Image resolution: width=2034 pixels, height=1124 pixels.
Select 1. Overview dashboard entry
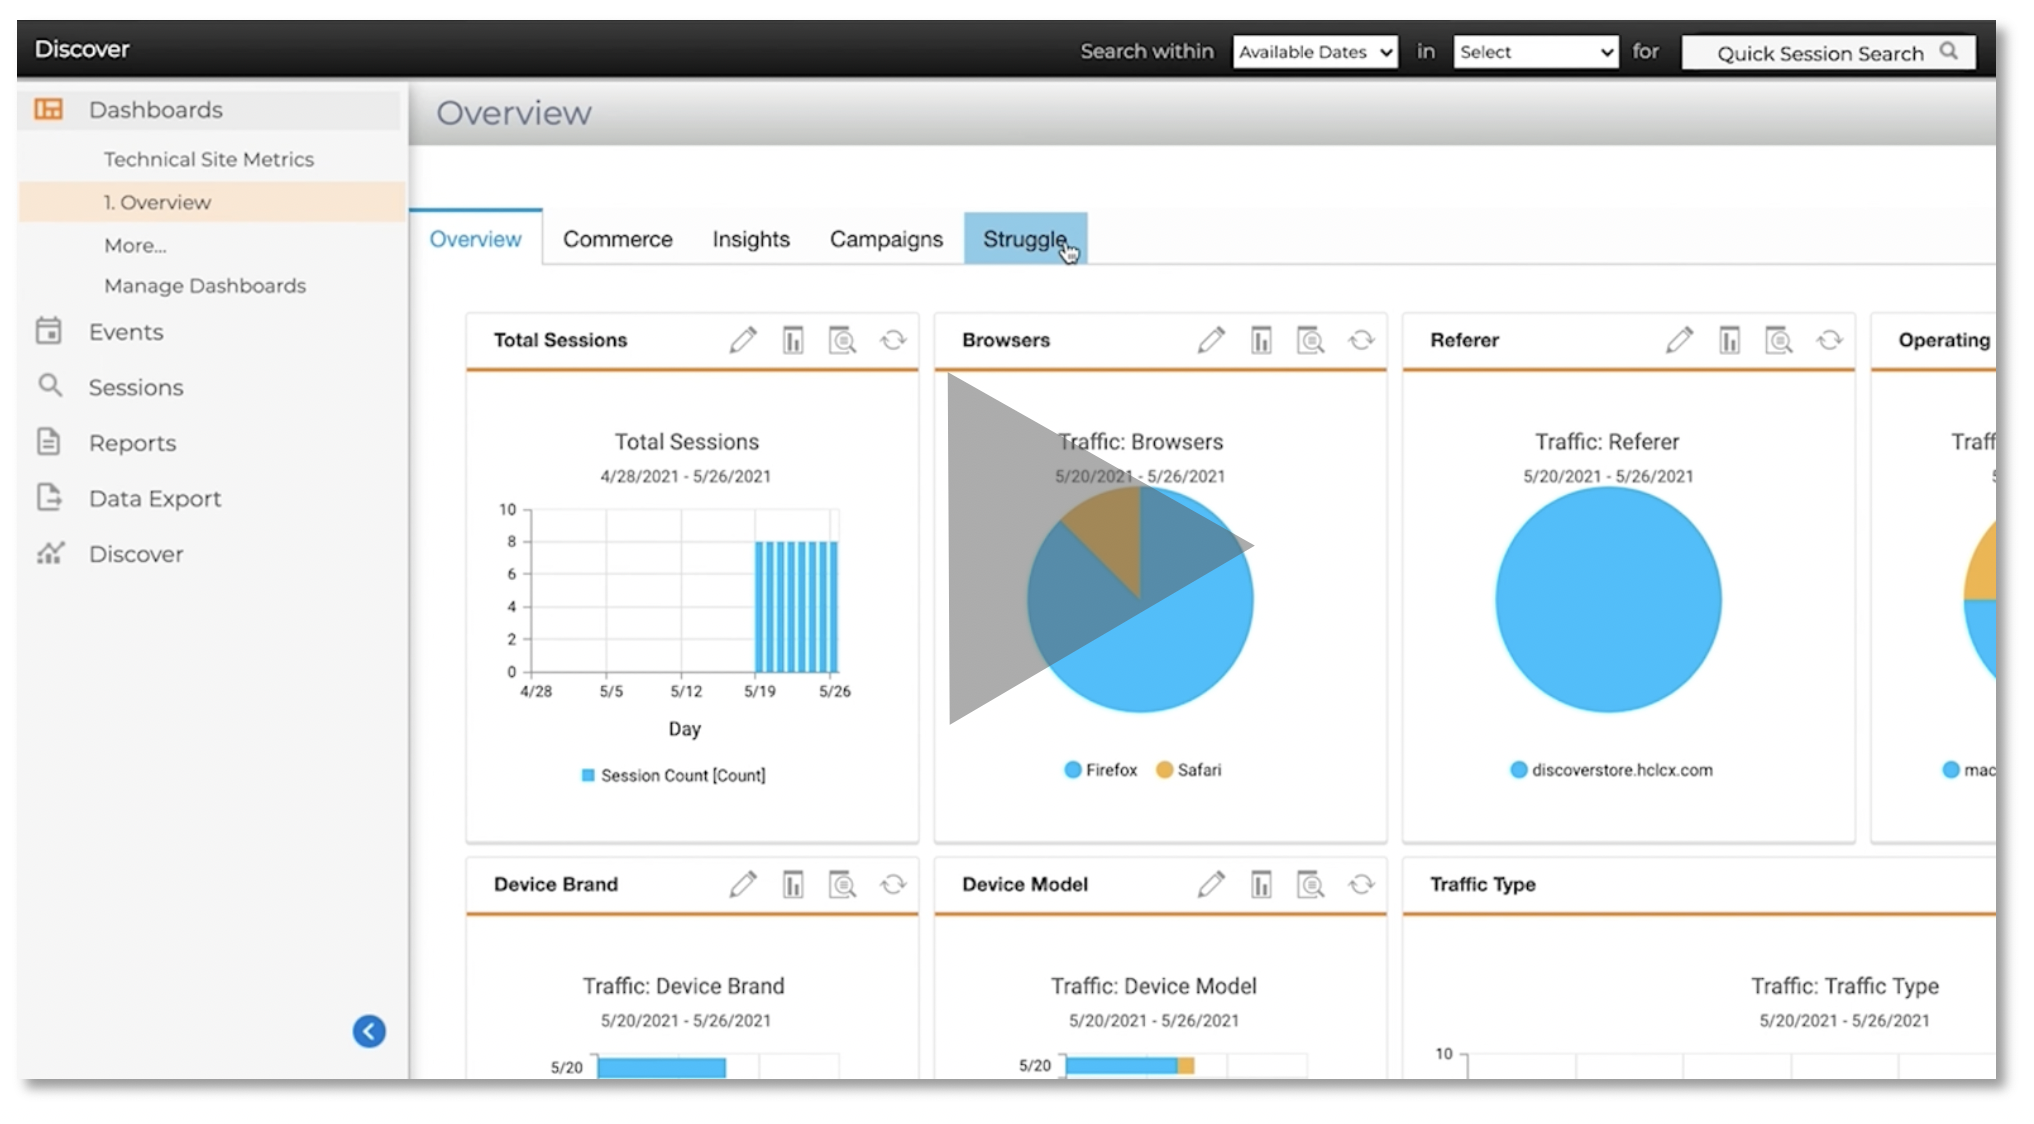[x=211, y=202]
